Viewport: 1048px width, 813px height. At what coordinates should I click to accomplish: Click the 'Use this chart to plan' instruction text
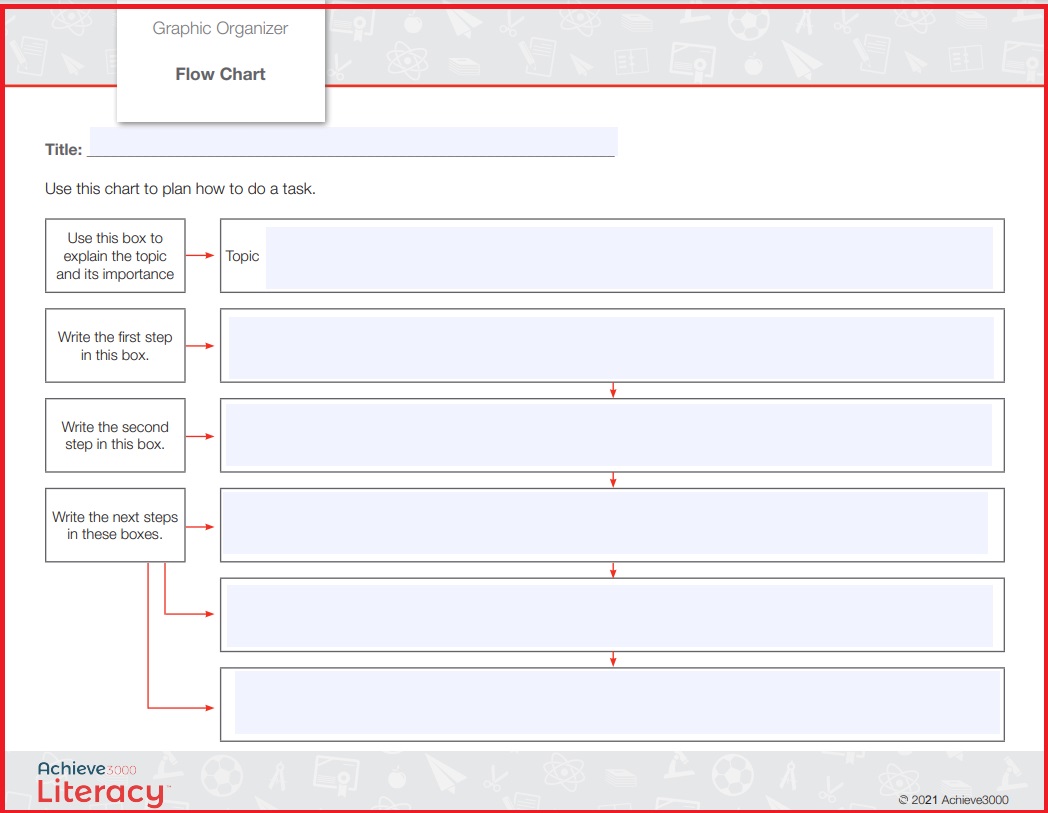(180, 189)
